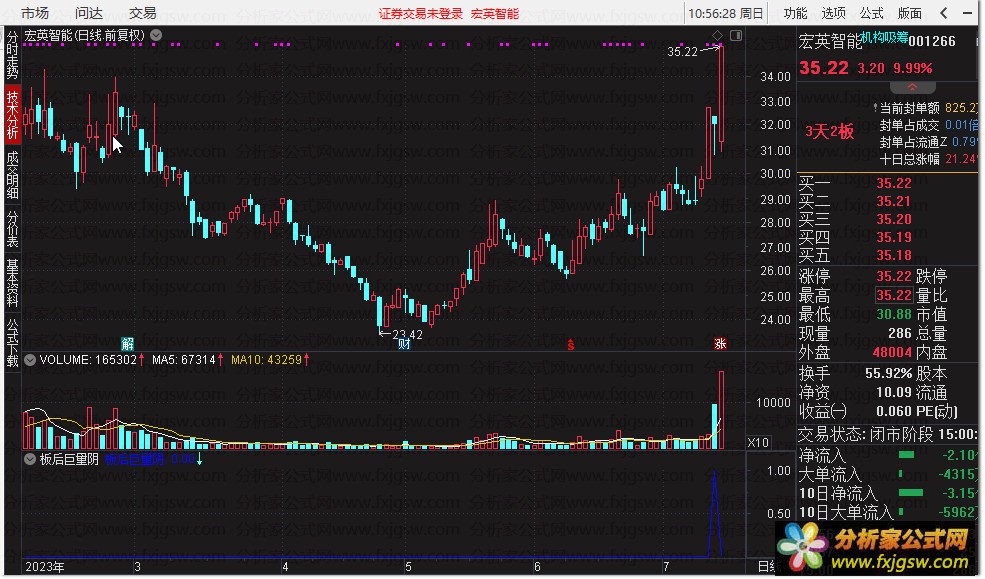Open the 市场 menu
The height and width of the screenshot is (579, 985).
(x=35, y=13)
